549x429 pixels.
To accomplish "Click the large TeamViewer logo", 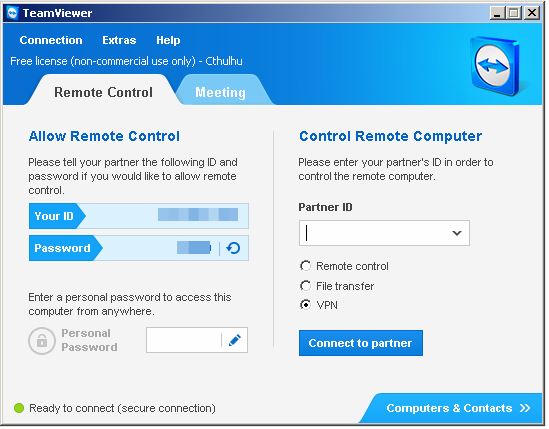I will [x=495, y=66].
